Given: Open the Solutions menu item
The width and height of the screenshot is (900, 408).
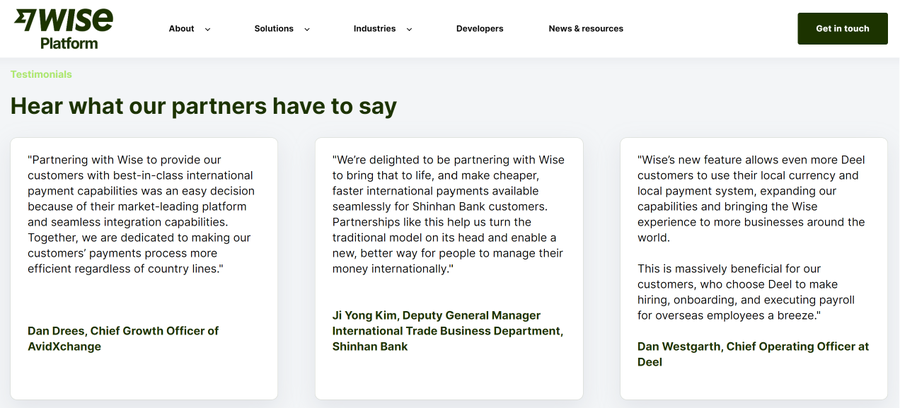Looking at the screenshot, I should click(x=274, y=29).
